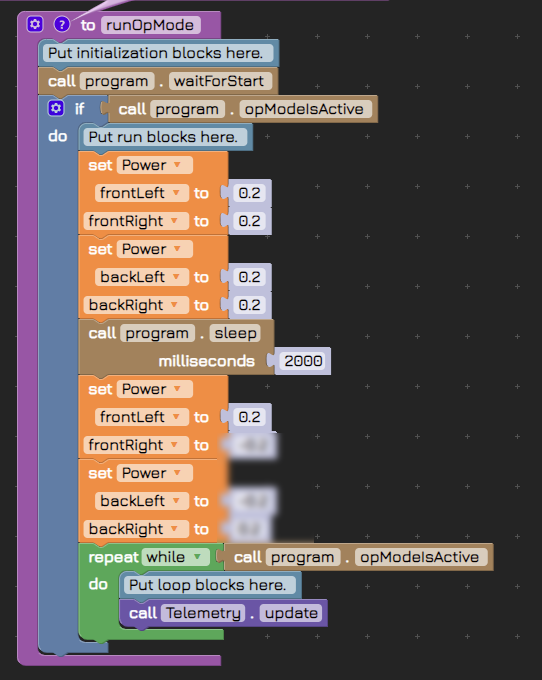Click the 'Put loop blocks here.' comment

point(209,585)
